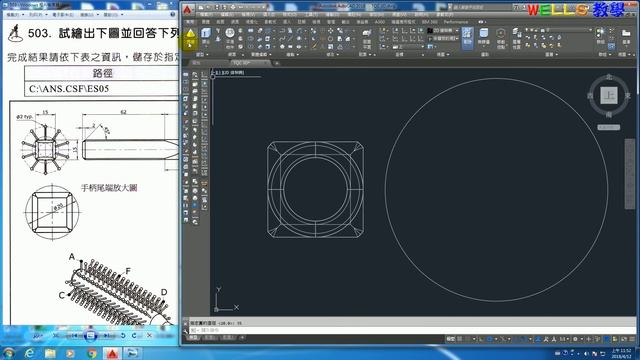640x360 pixels.
Task: Rotate image counterclockwise in Photo Viewer
Action: click(123, 336)
